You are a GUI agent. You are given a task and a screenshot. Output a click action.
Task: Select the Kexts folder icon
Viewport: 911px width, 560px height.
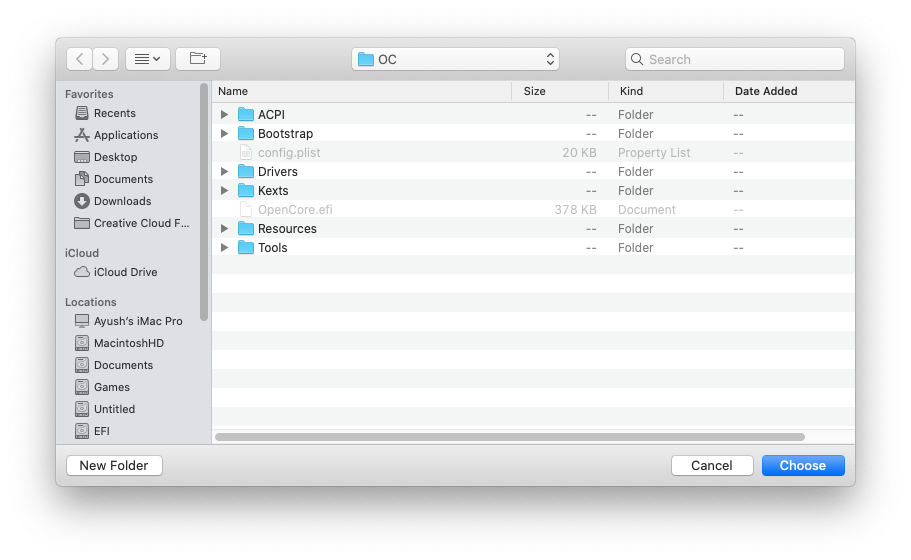click(246, 191)
